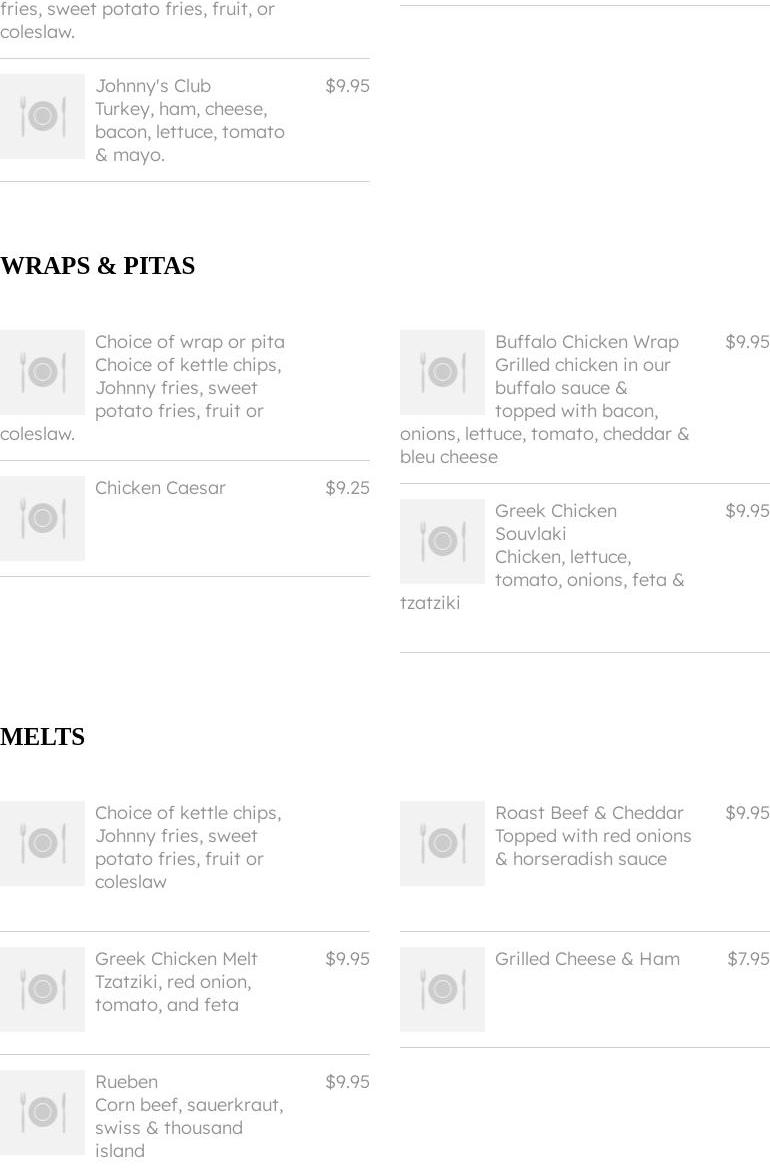Select the Chicken Caesar menu item
Screen dimensions: 770x1173
click(160, 488)
